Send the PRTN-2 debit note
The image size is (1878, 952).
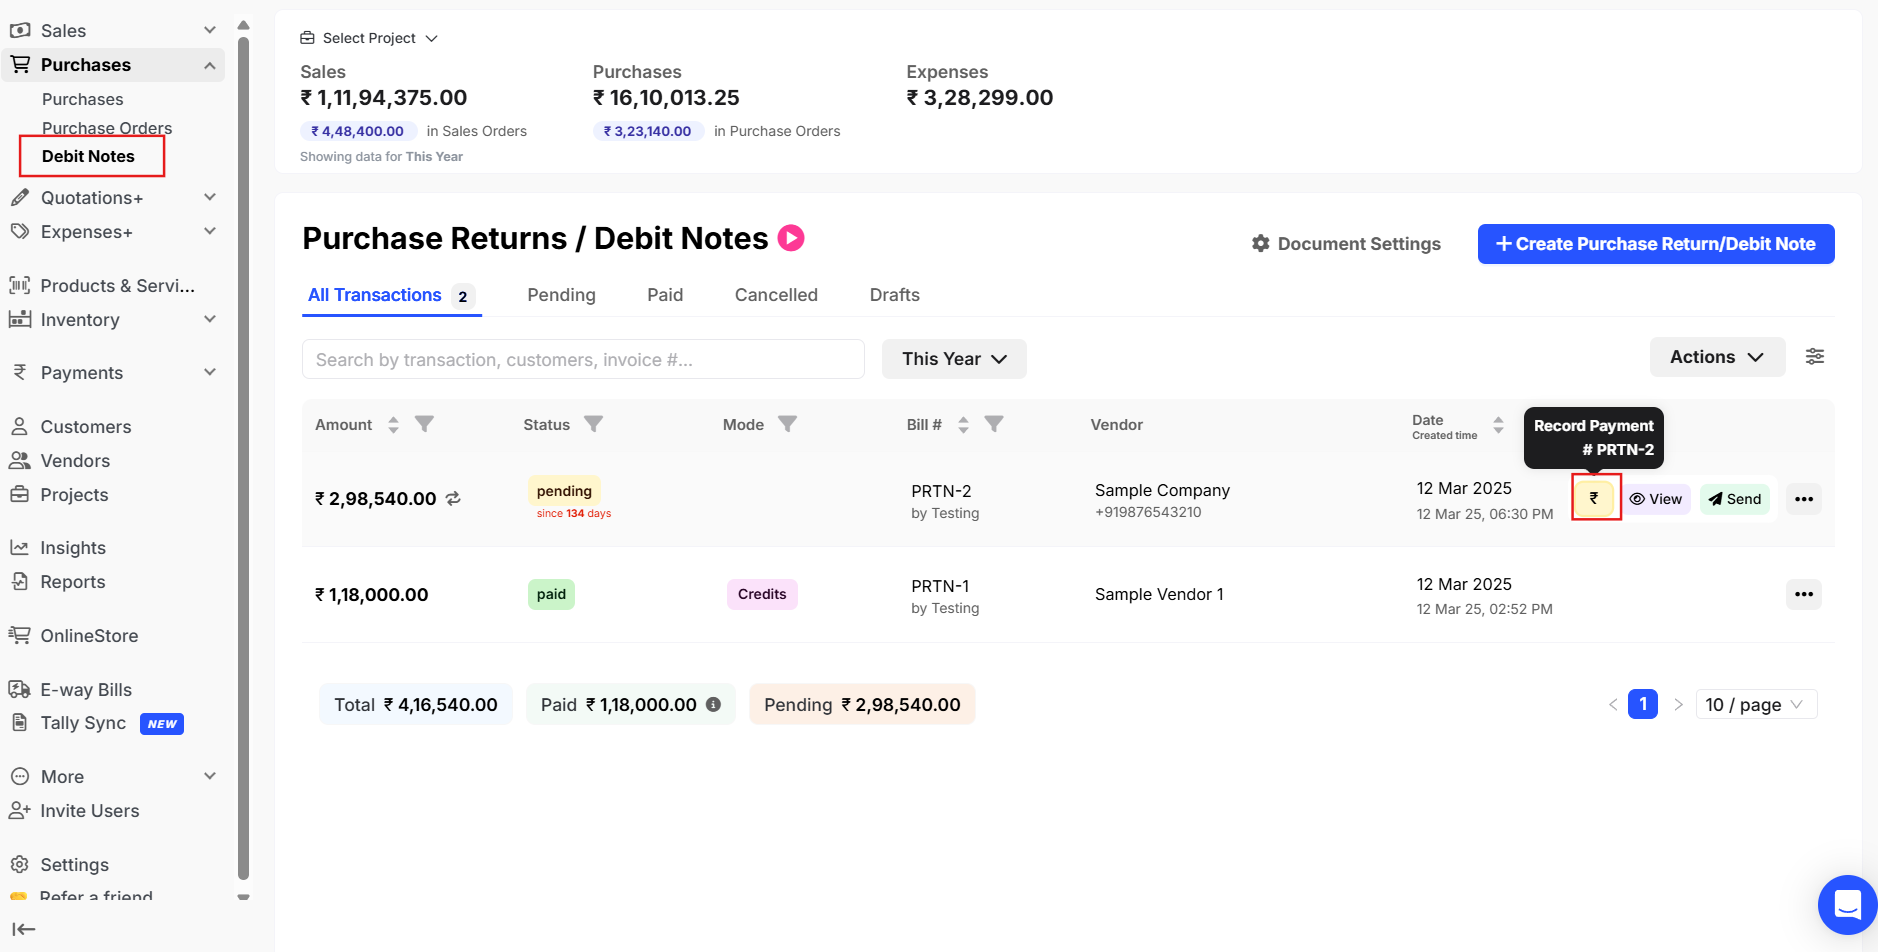coord(1735,499)
